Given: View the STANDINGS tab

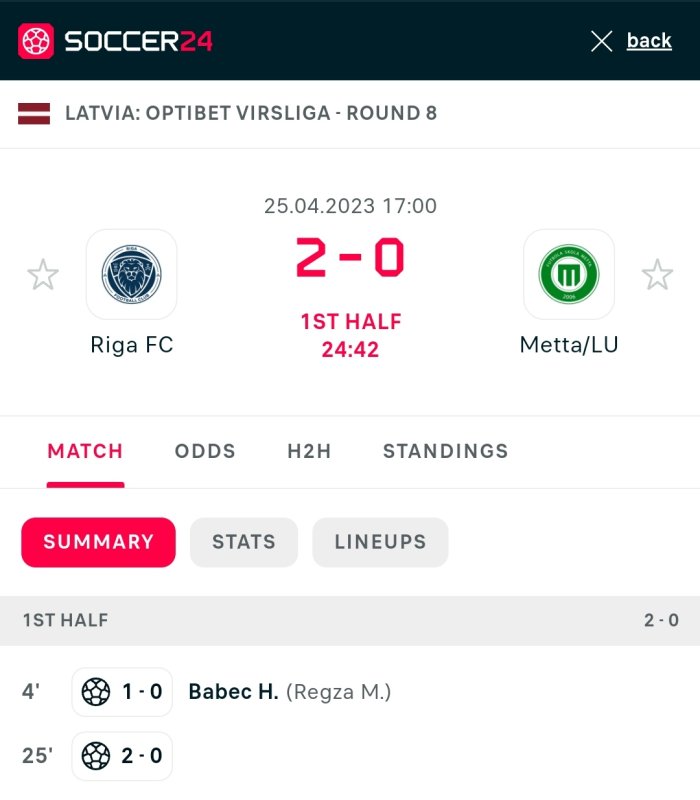Looking at the screenshot, I should 445,451.
